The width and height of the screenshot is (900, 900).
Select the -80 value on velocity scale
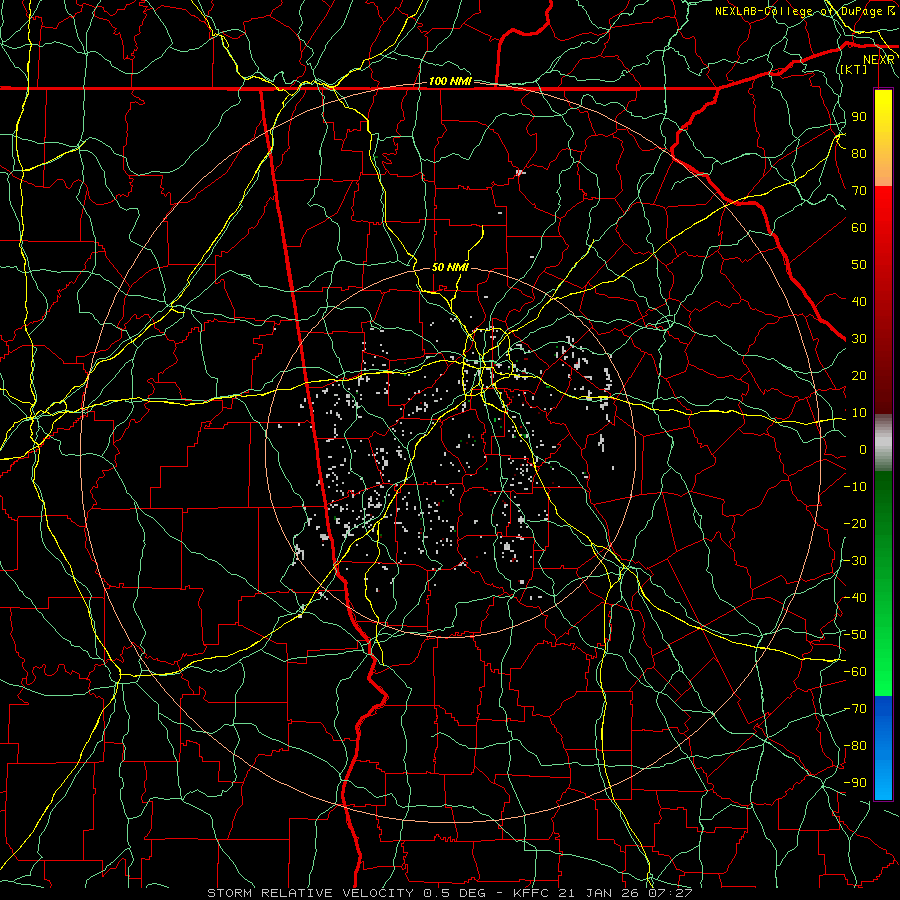click(855, 746)
